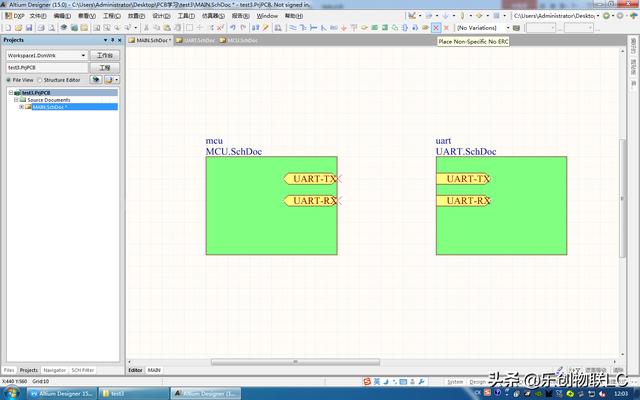Click the UART-TX entry on mcu sheet
640x400 pixels.
311,179
